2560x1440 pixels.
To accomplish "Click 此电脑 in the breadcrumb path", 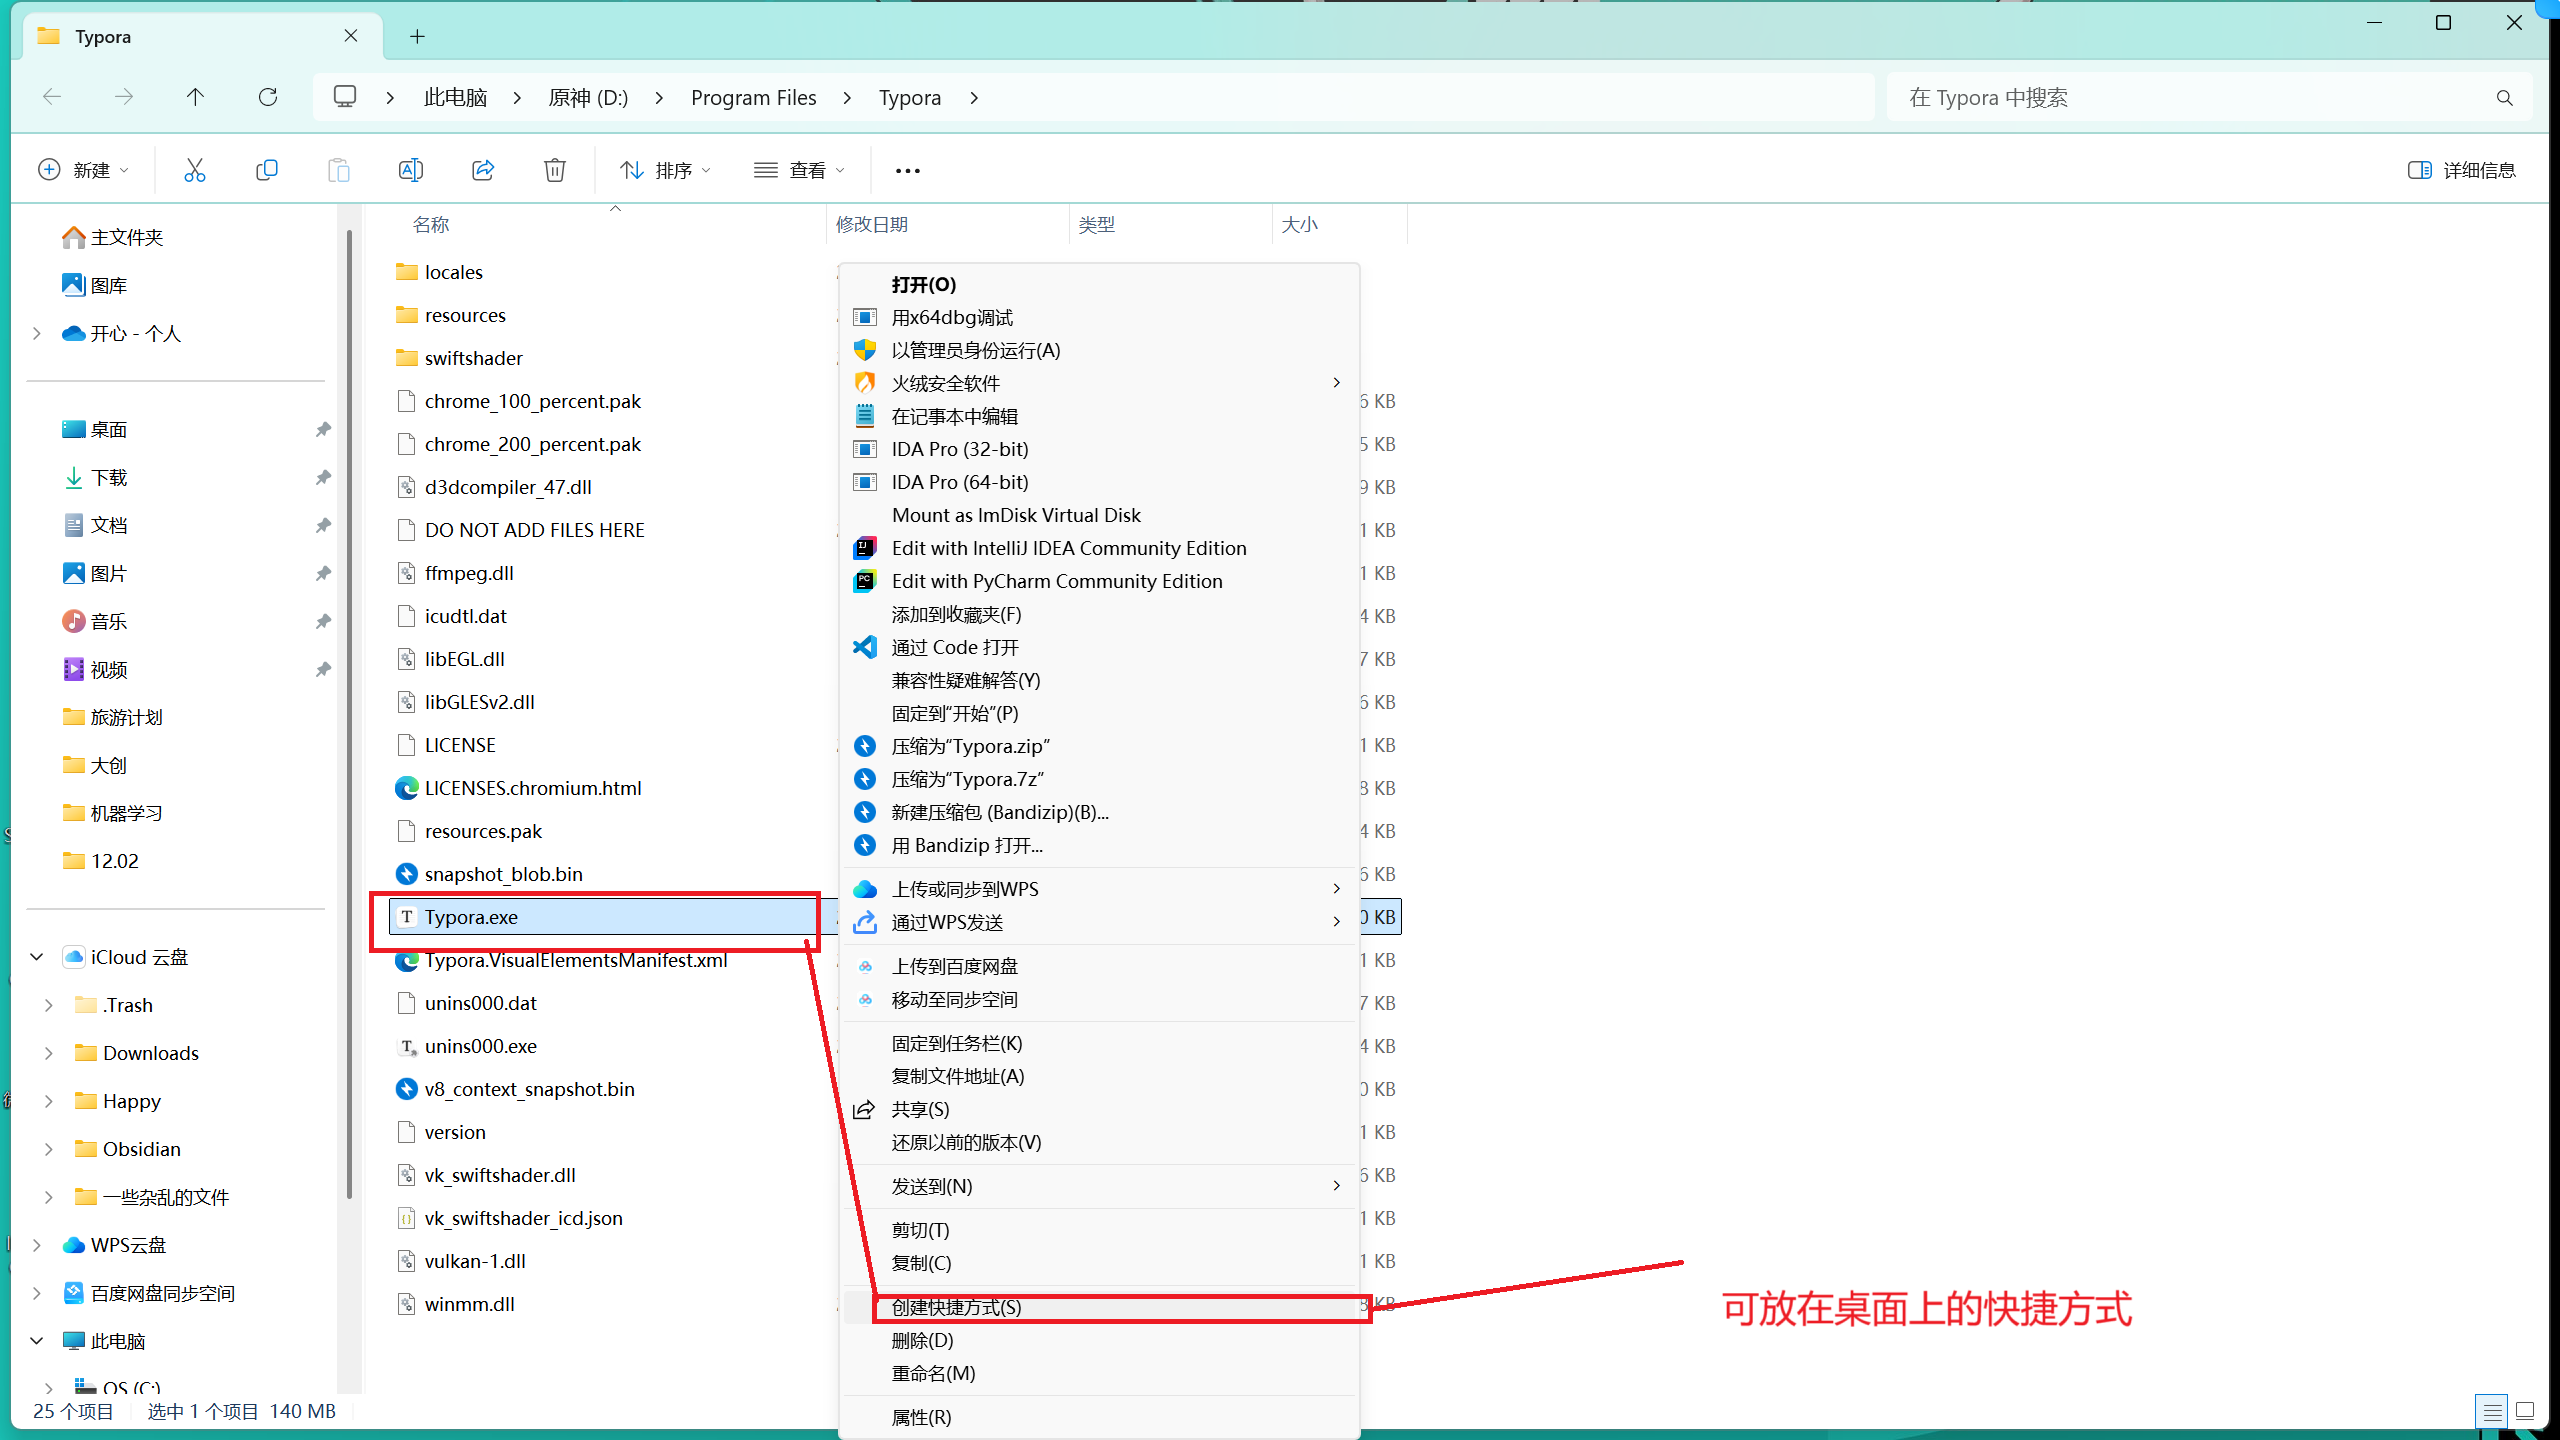I will (455, 97).
